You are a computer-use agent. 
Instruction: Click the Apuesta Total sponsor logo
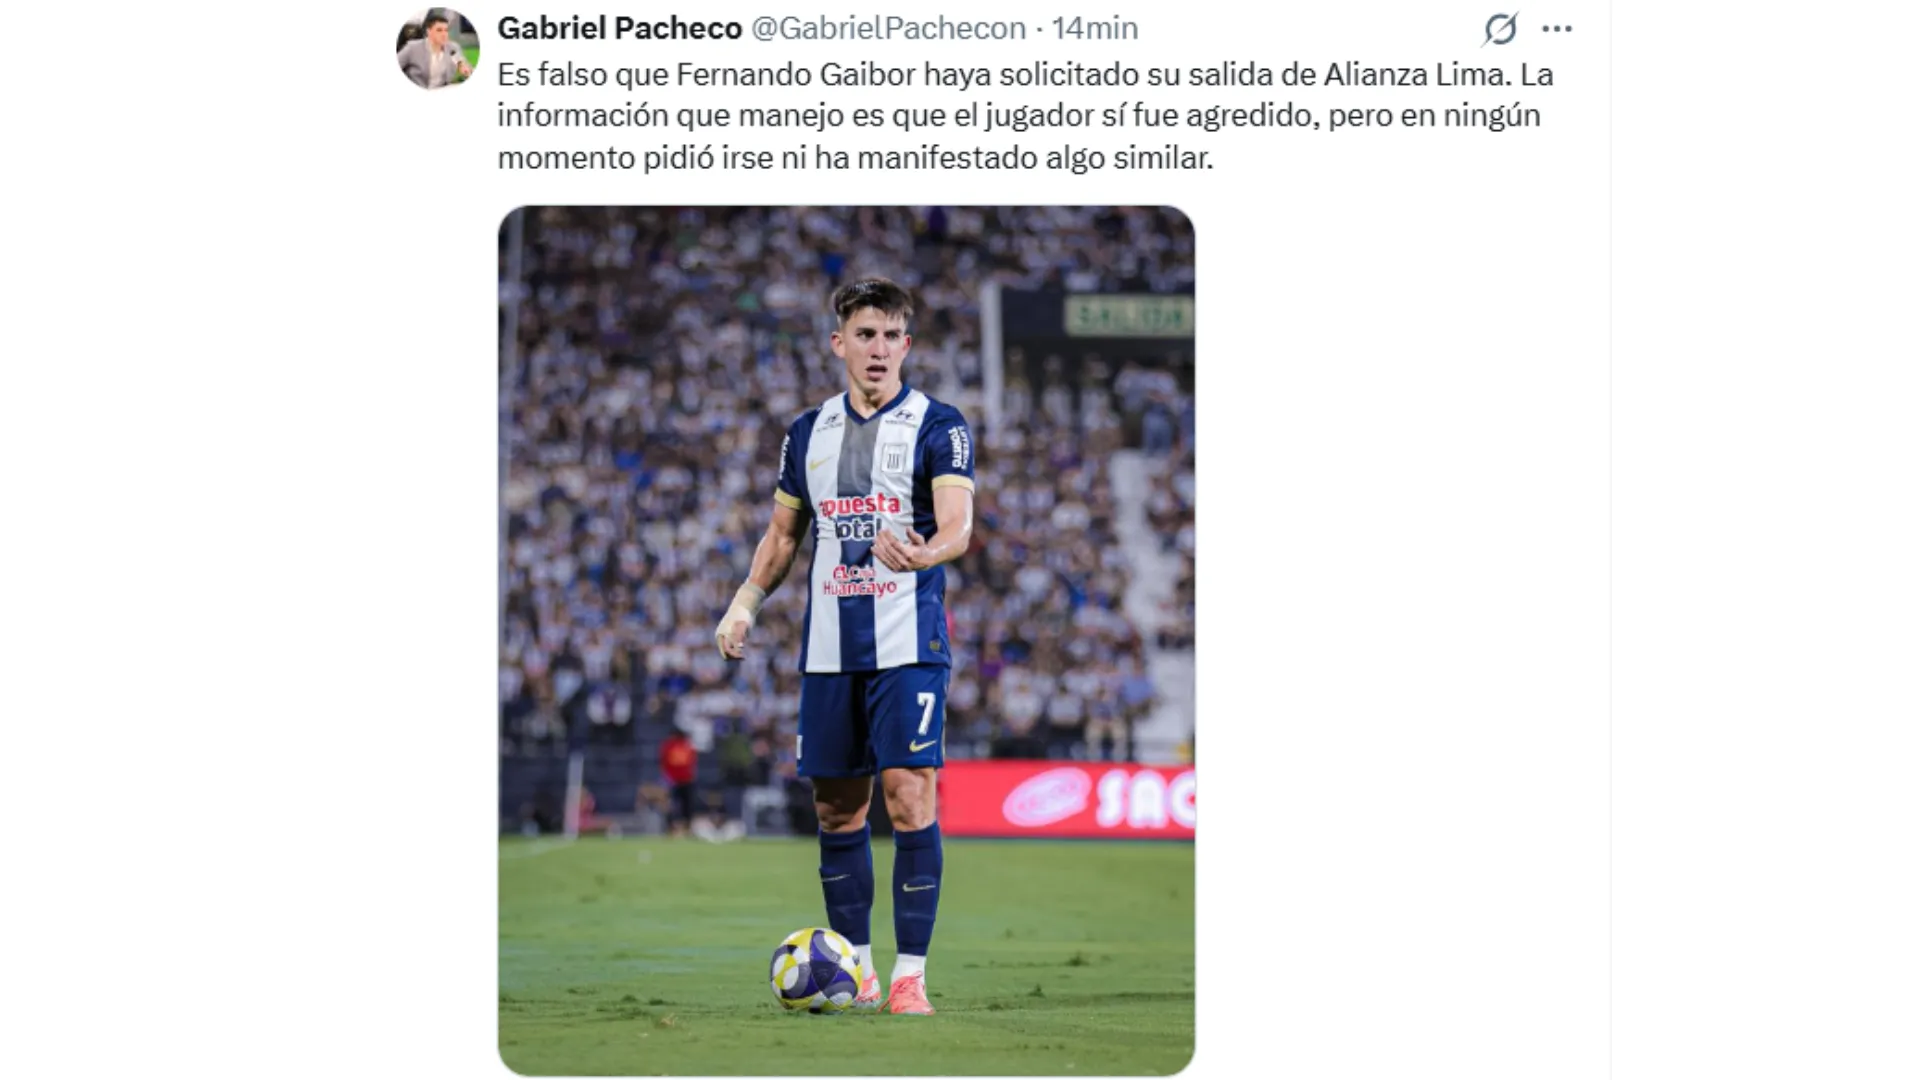860,516
